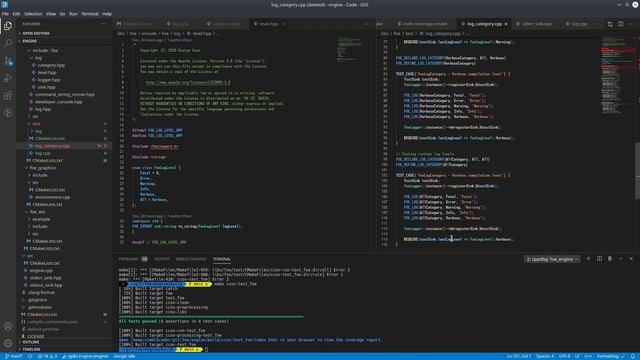Close the terminal panel
Image resolution: width=640 pixels, height=360 pixels.
[x=631, y=259]
